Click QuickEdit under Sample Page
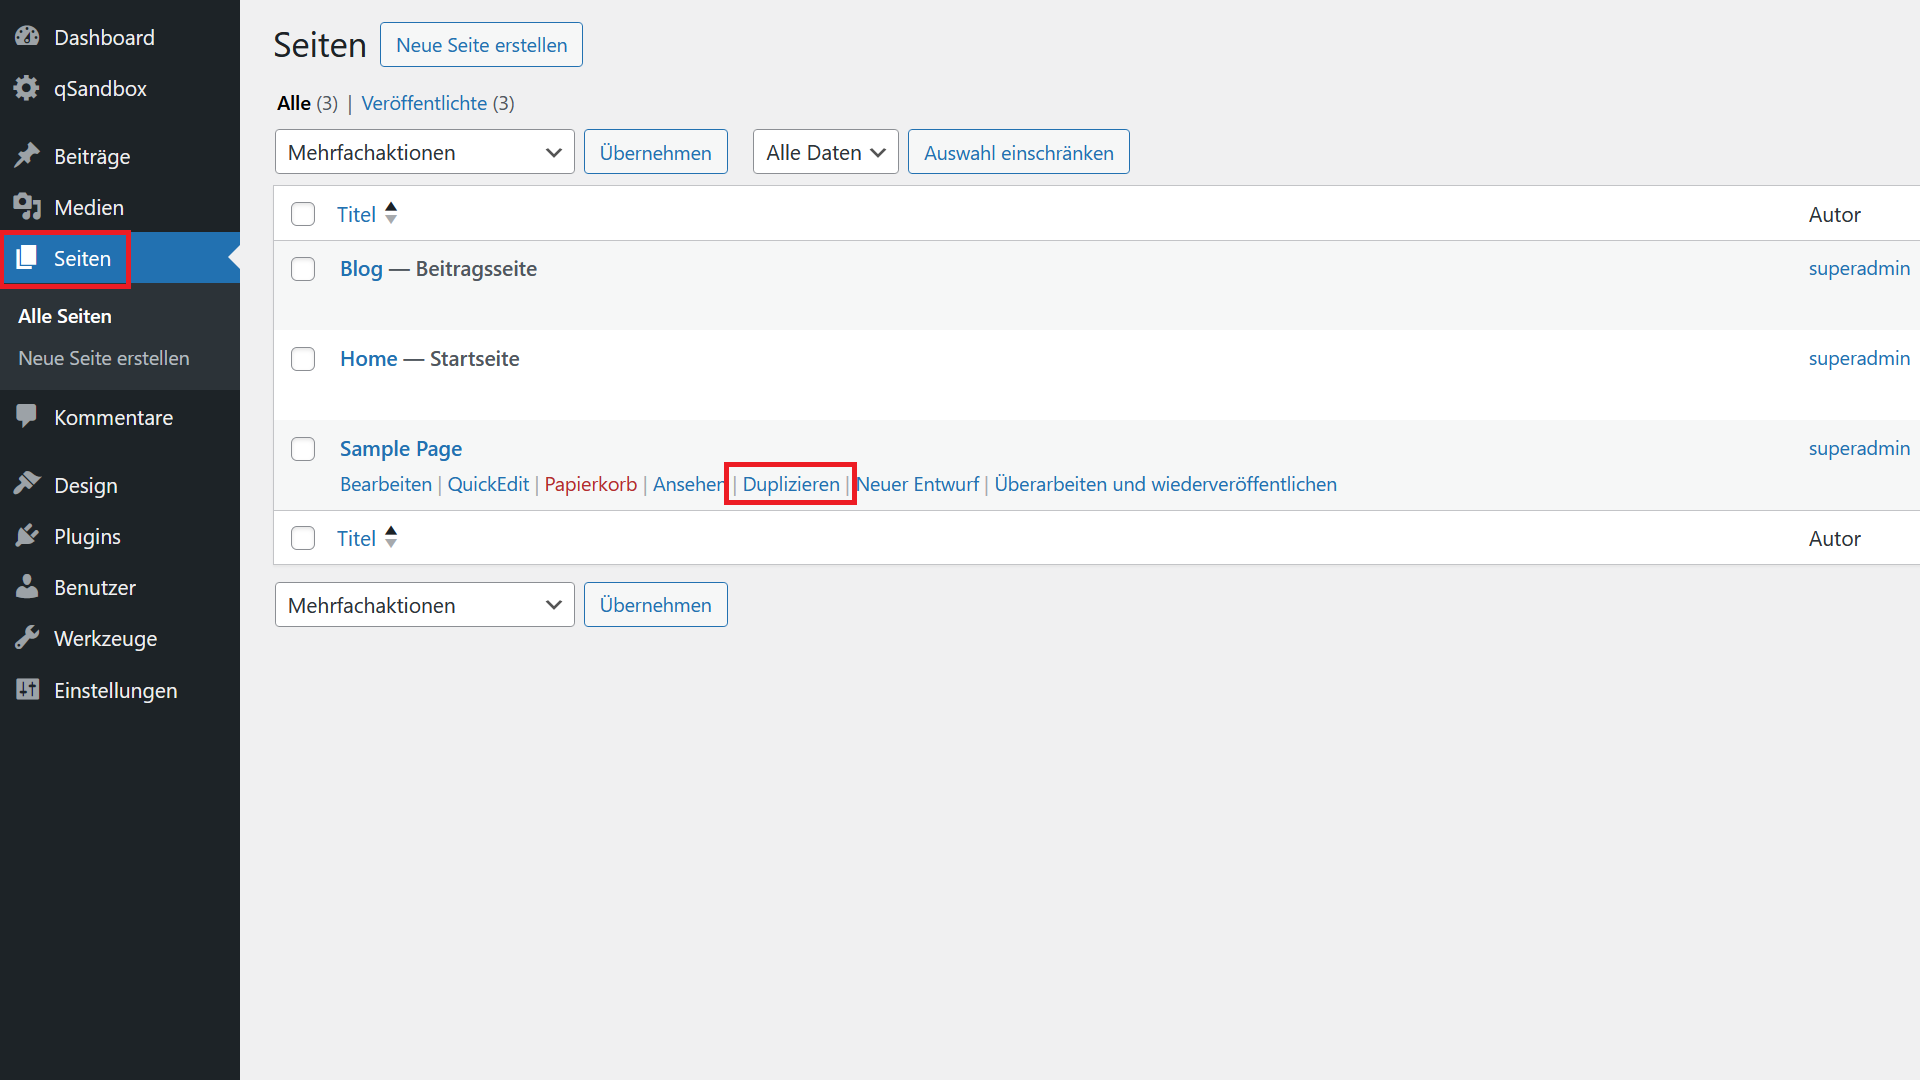Viewport: 1920px width, 1080px height. [488, 484]
